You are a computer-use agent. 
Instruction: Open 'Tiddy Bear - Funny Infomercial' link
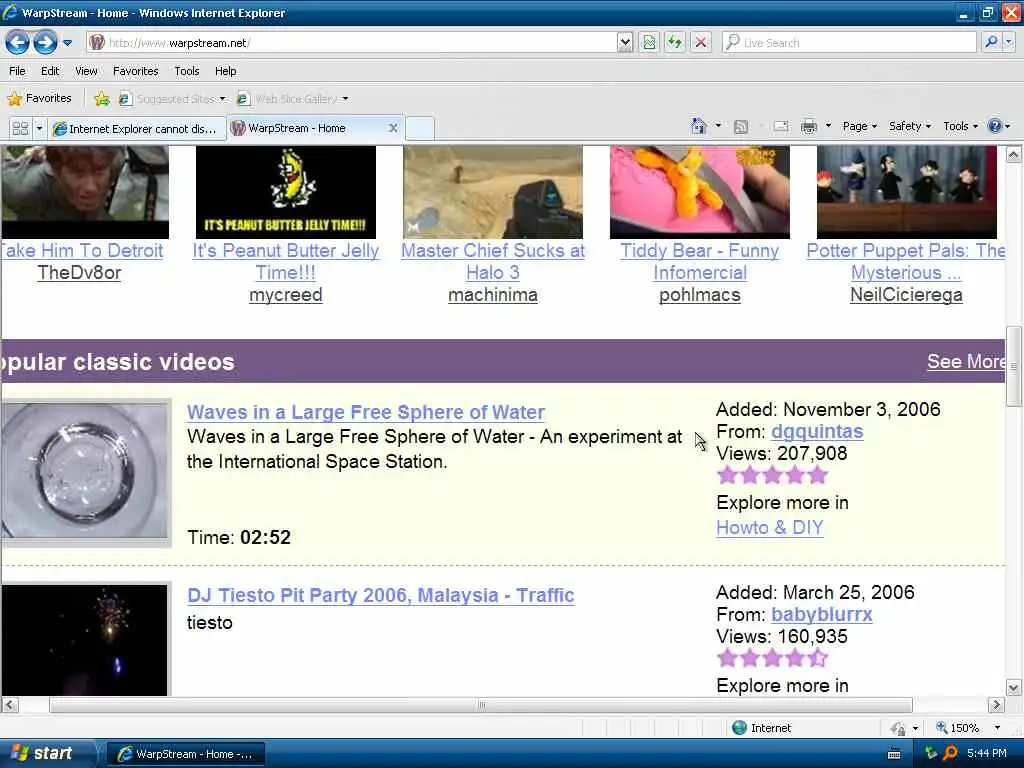pos(699,261)
